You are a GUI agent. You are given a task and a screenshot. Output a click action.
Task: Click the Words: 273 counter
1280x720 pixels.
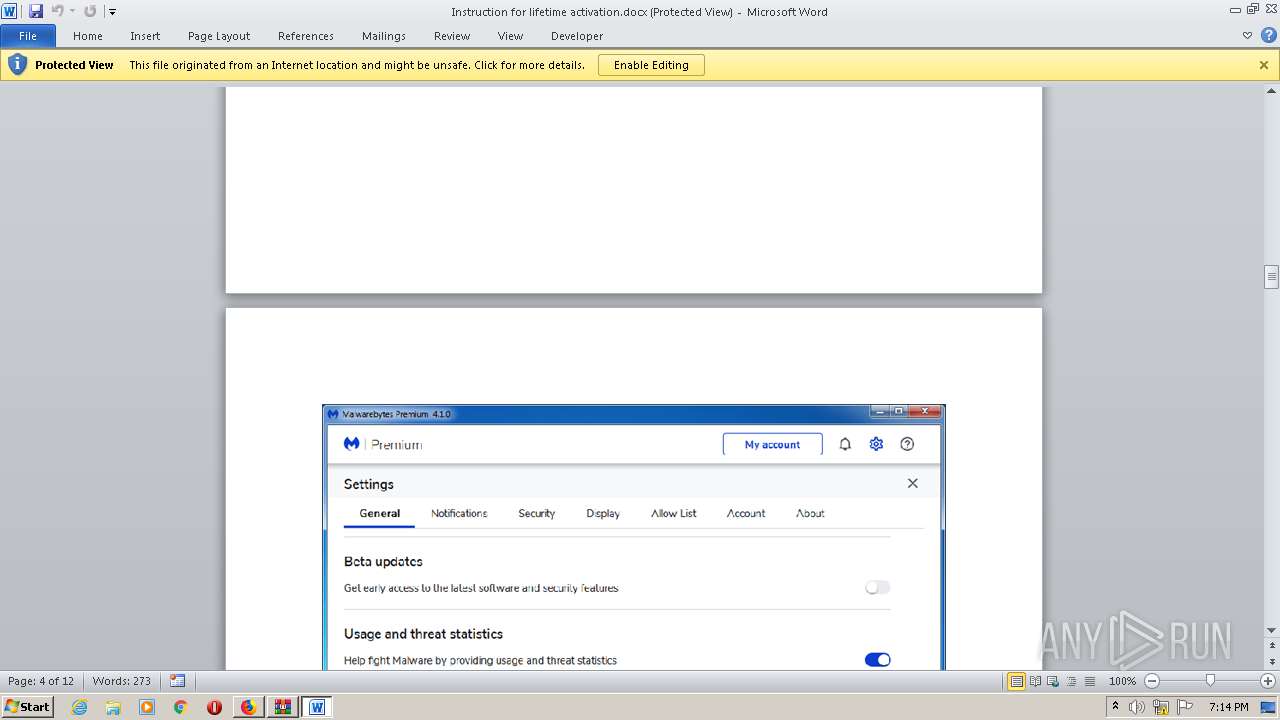[x=121, y=681]
